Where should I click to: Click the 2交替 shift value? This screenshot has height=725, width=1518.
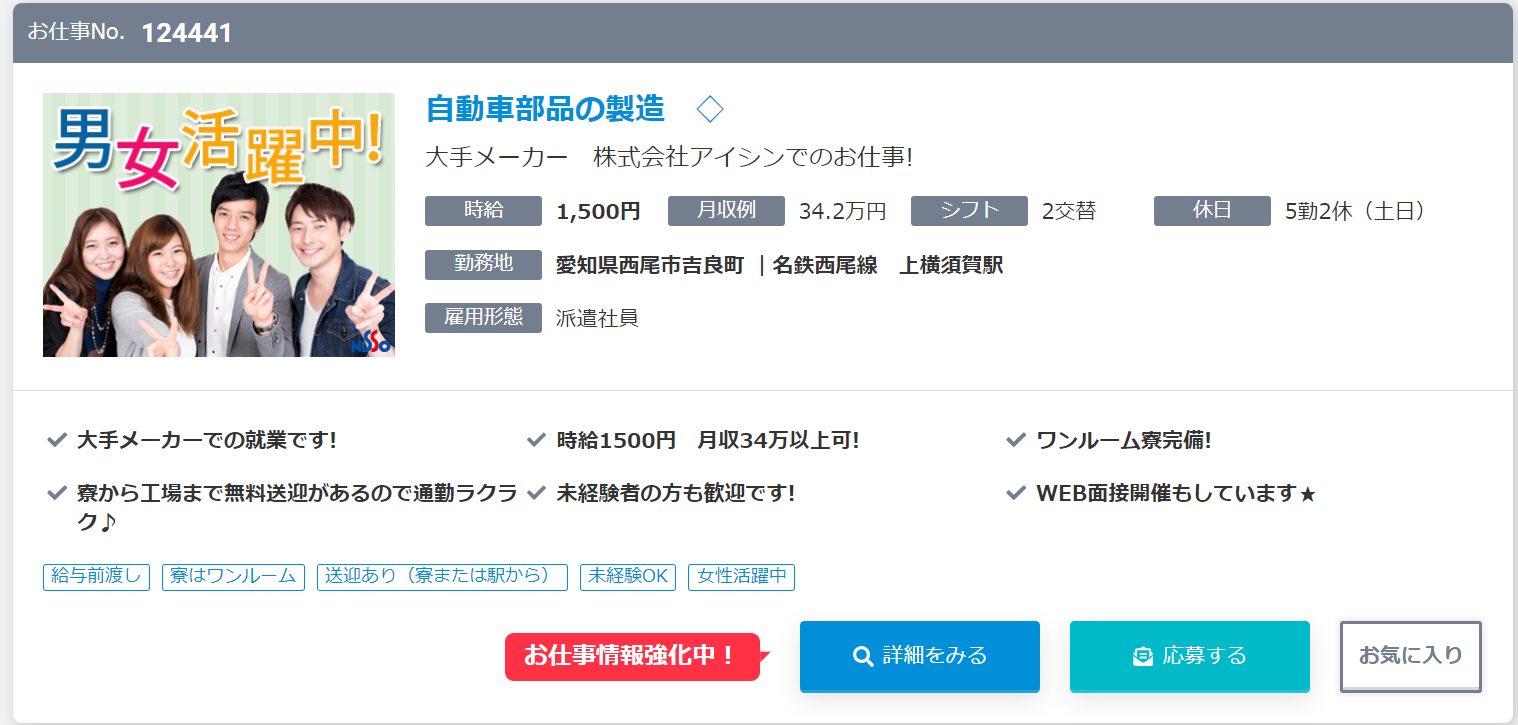tap(1069, 212)
